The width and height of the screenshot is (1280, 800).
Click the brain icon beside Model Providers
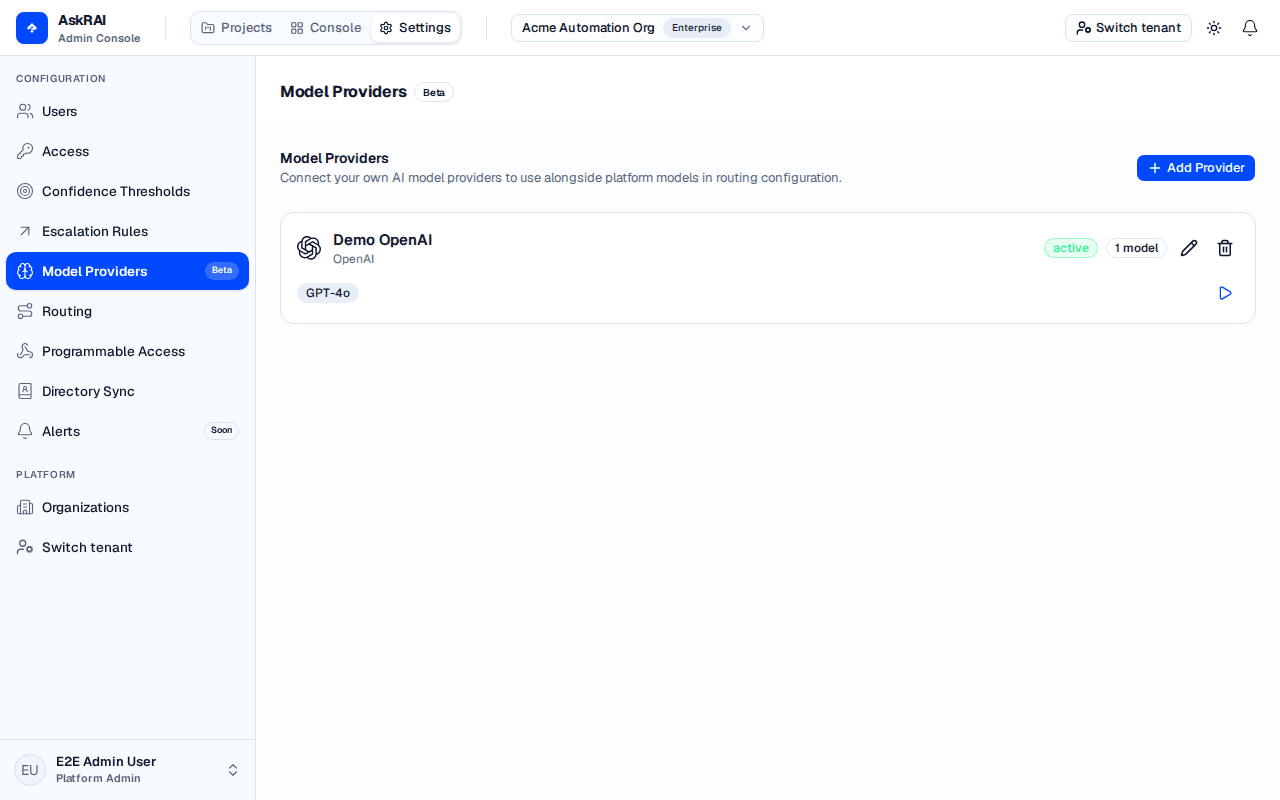25,271
